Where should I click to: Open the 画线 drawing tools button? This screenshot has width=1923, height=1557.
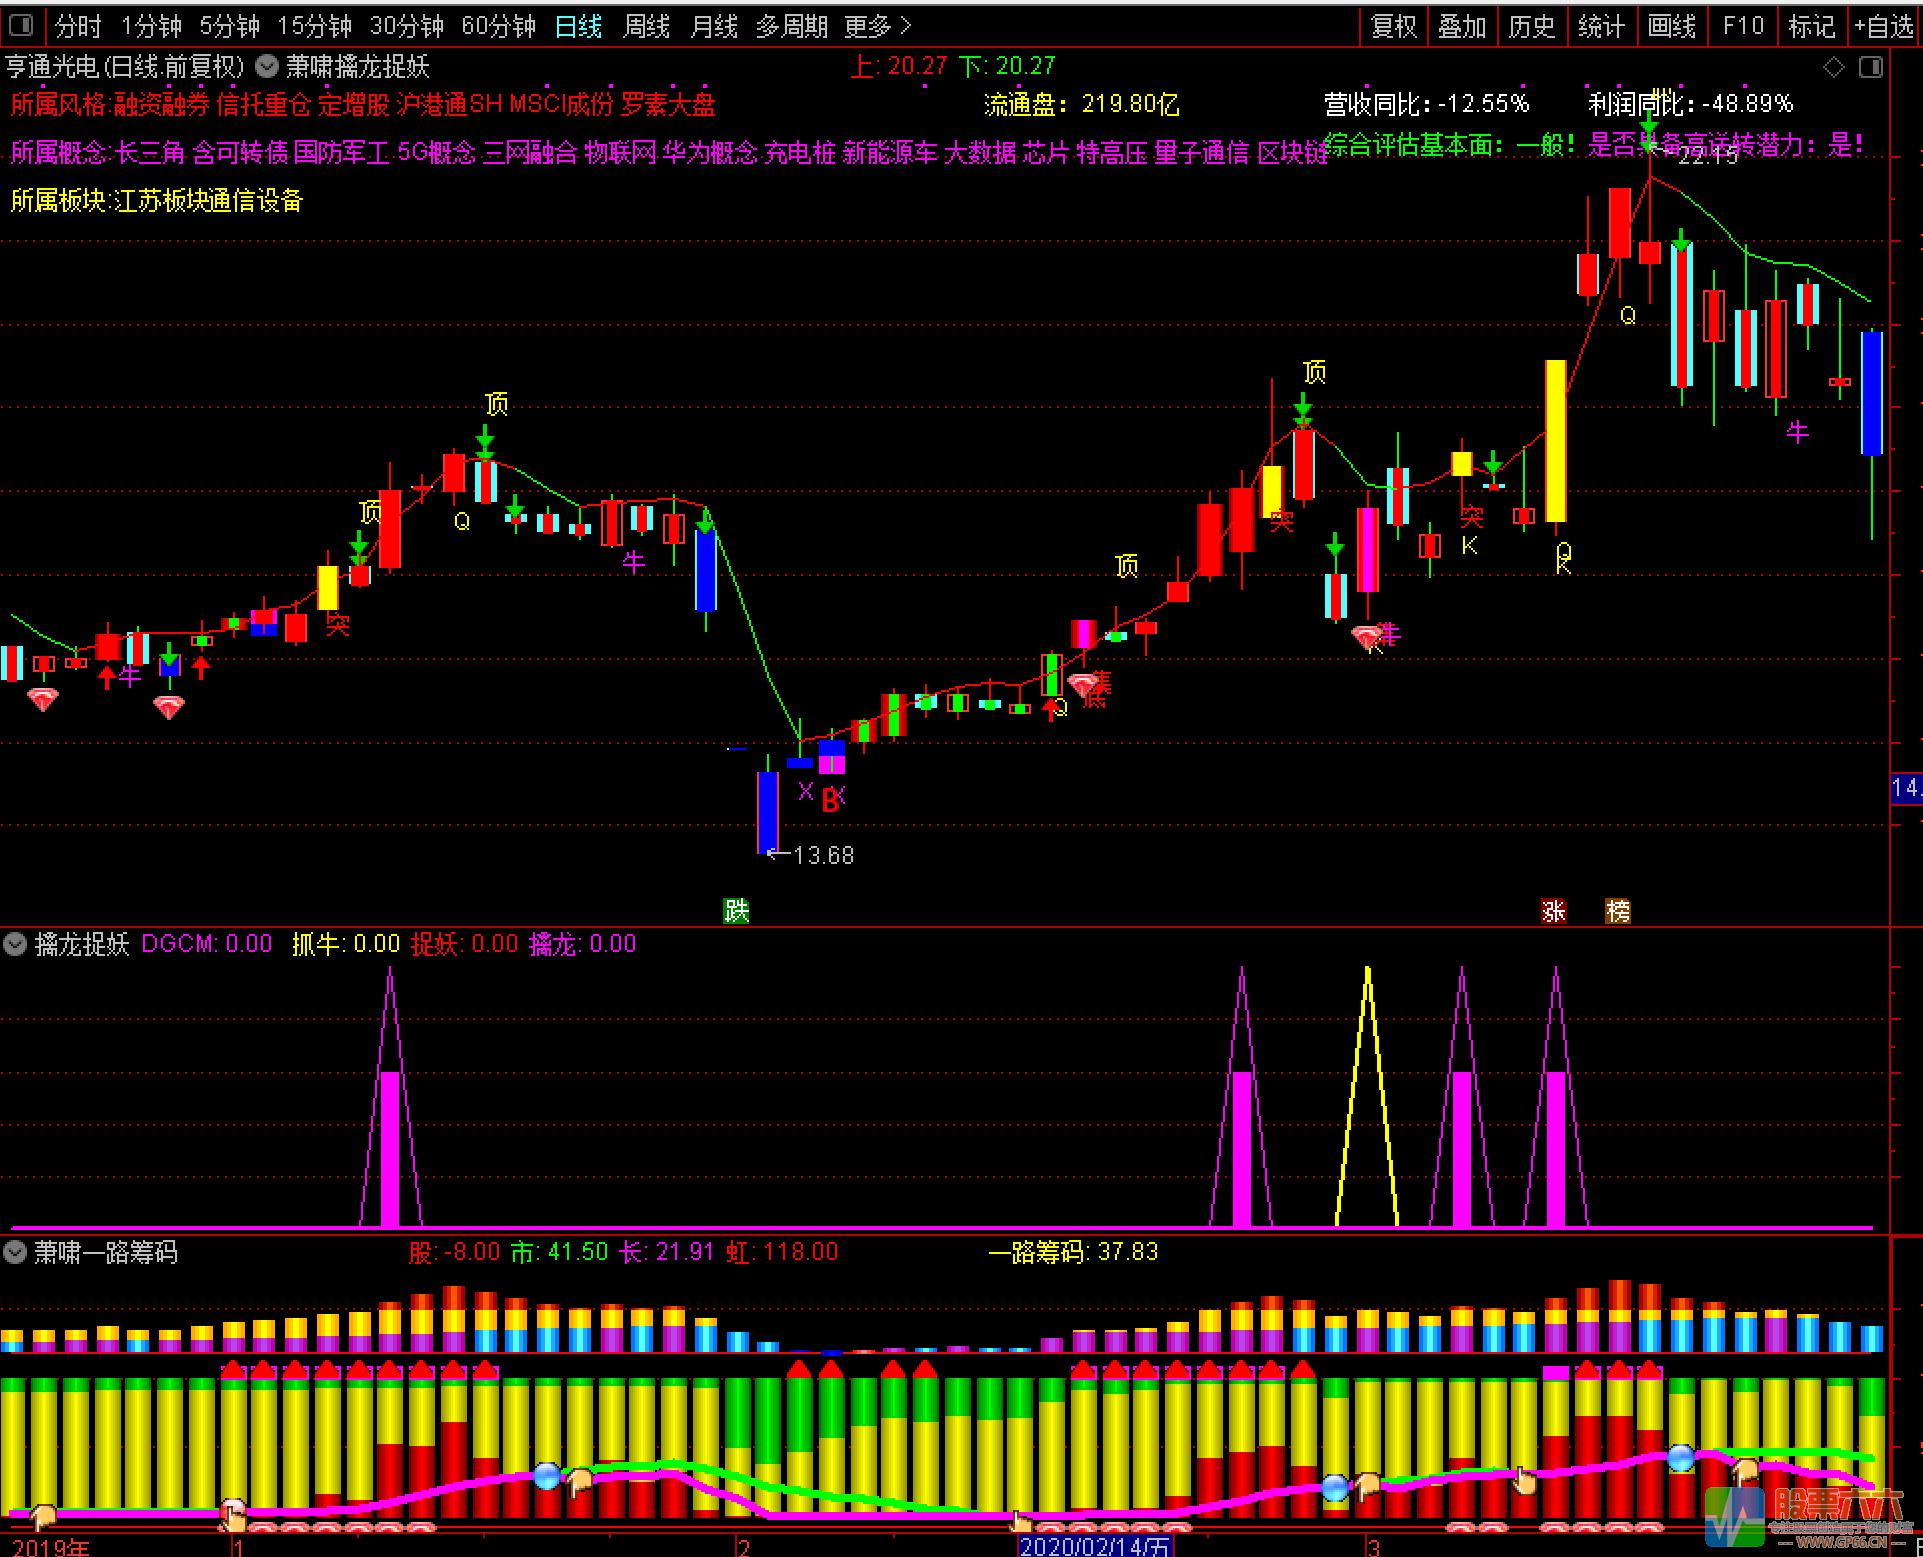[x=1672, y=26]
